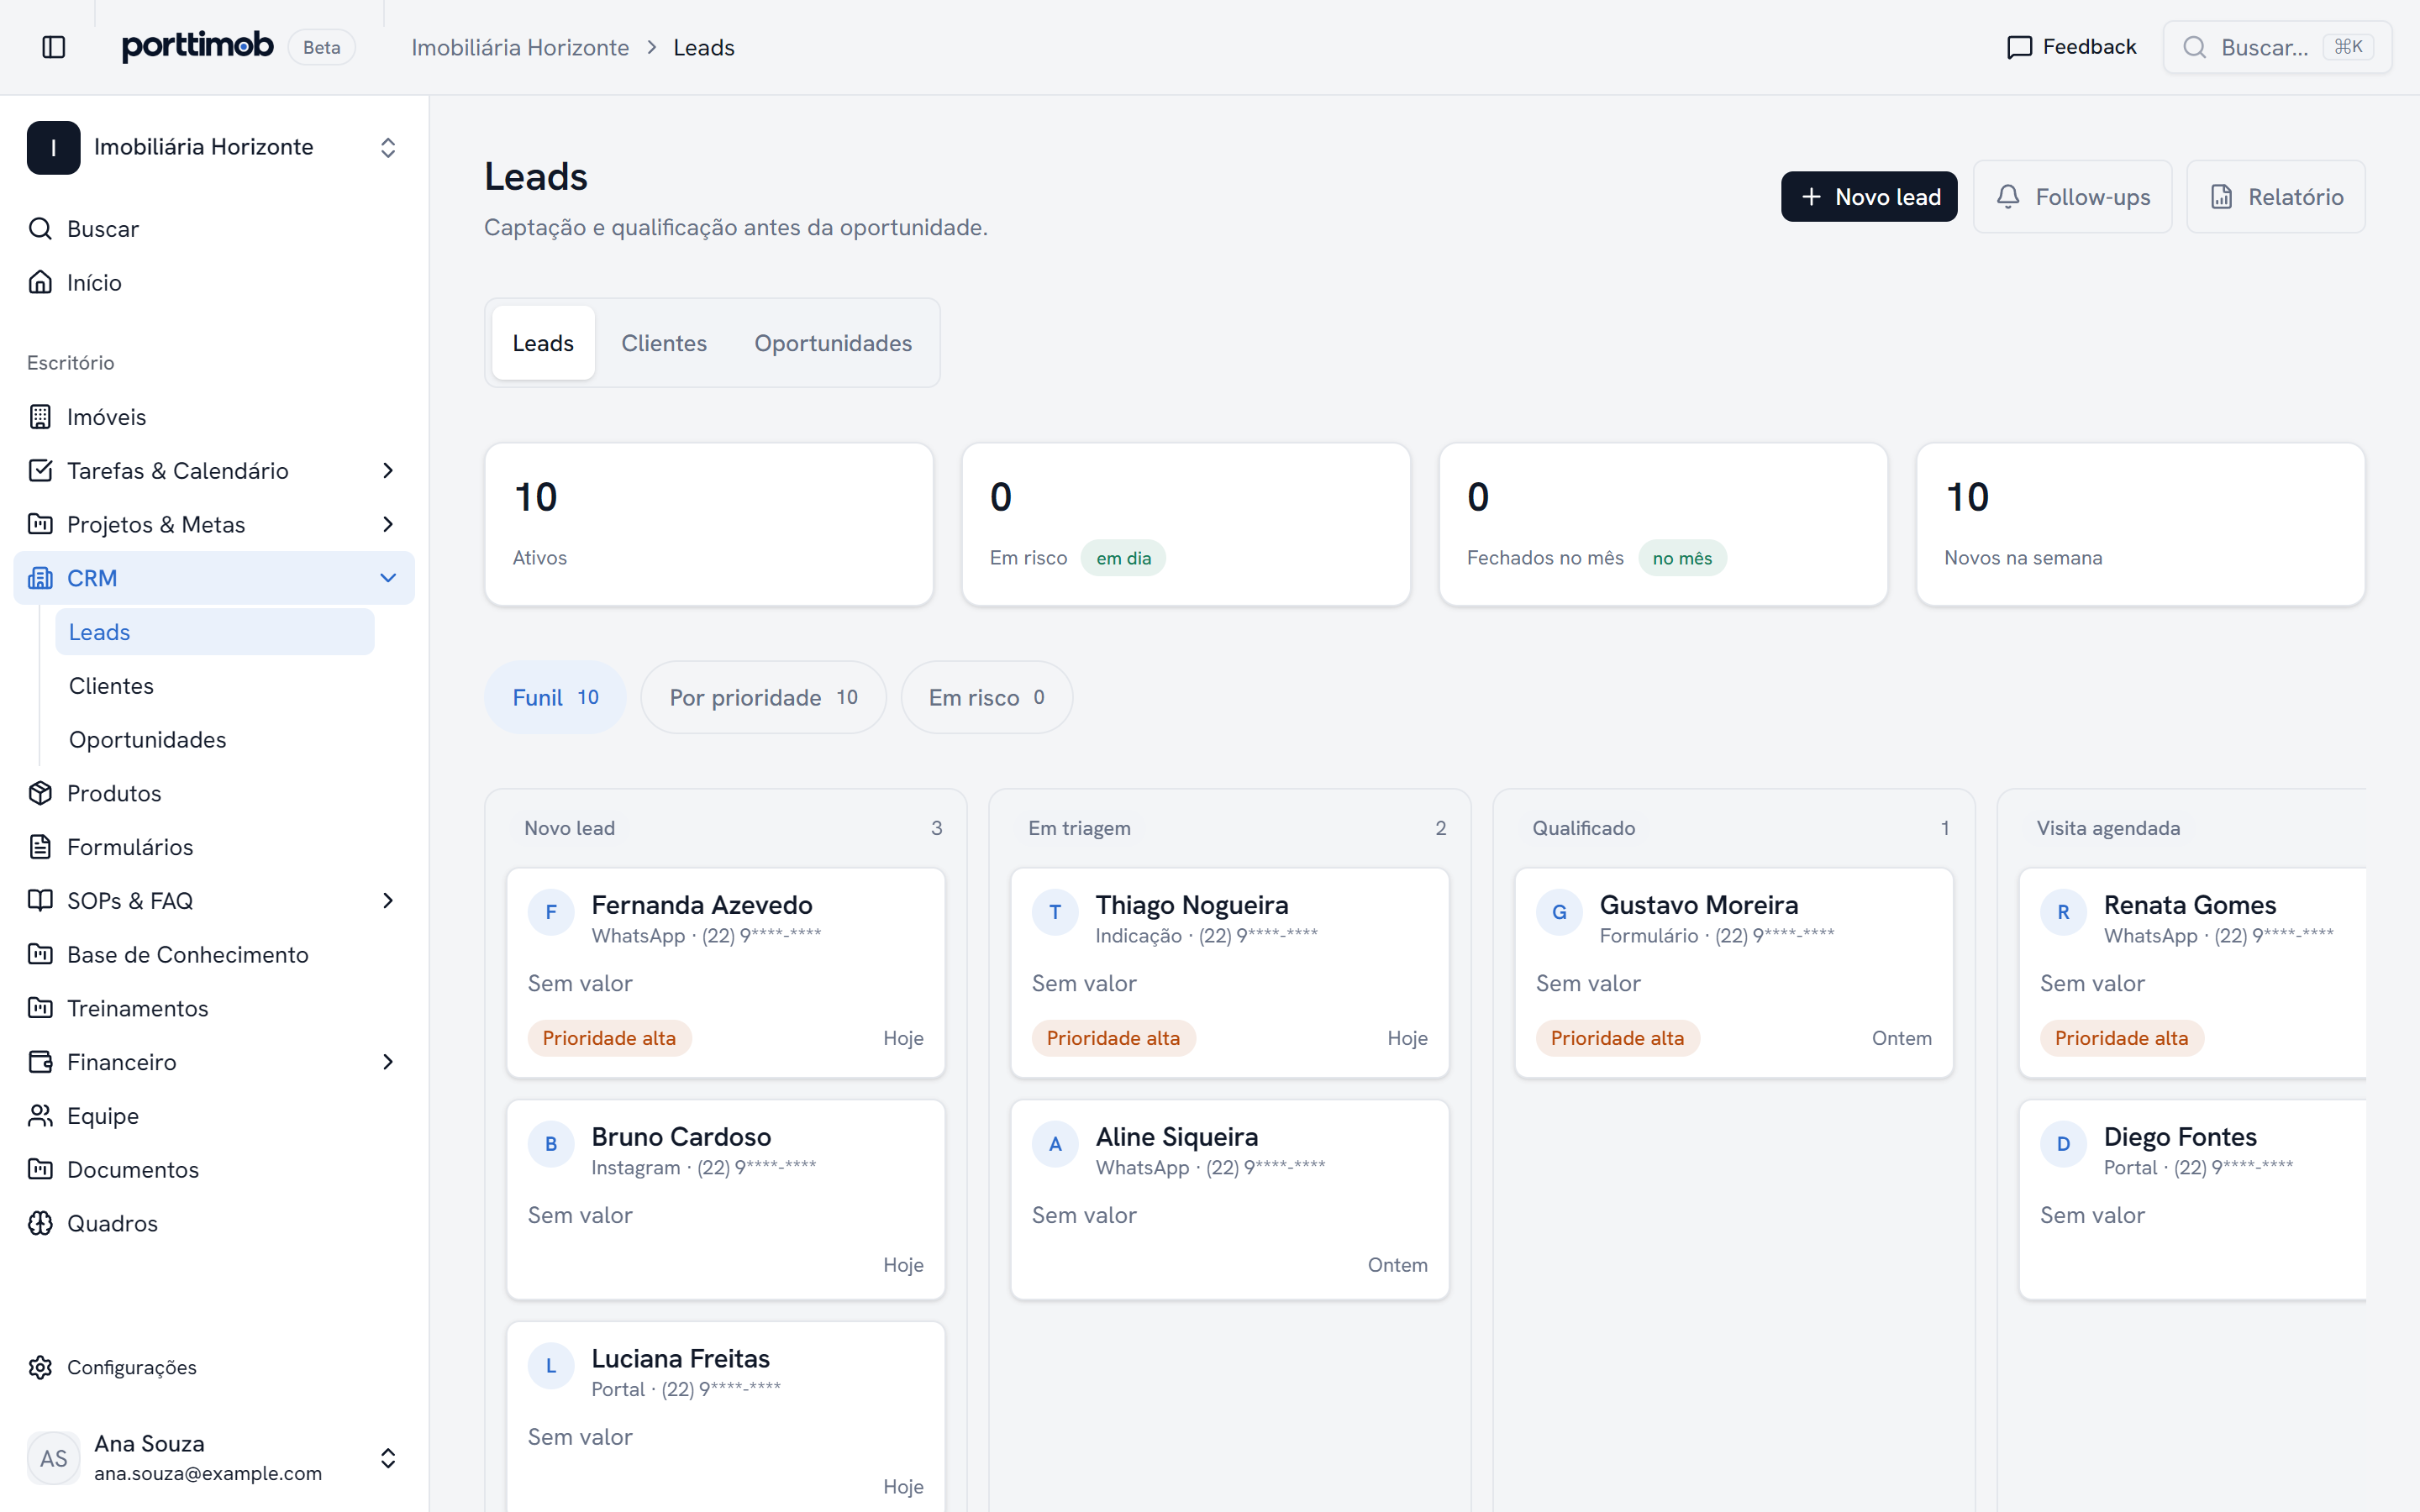Click the Produtos box icon
The image size is (2420, 1512).
point(40,793)
